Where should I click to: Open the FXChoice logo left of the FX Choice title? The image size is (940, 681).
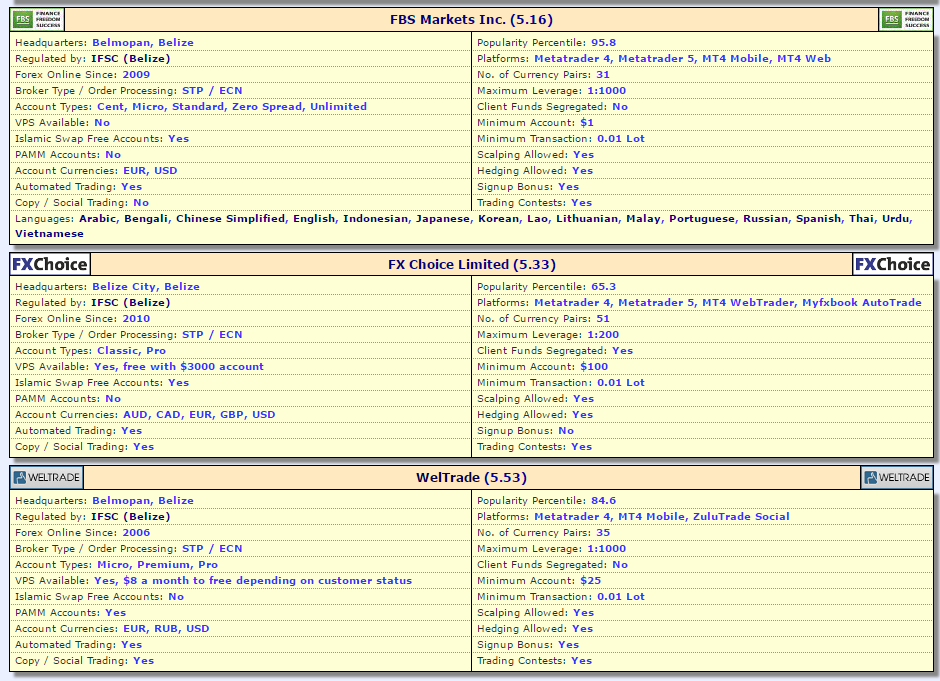[x=50, y=264]
